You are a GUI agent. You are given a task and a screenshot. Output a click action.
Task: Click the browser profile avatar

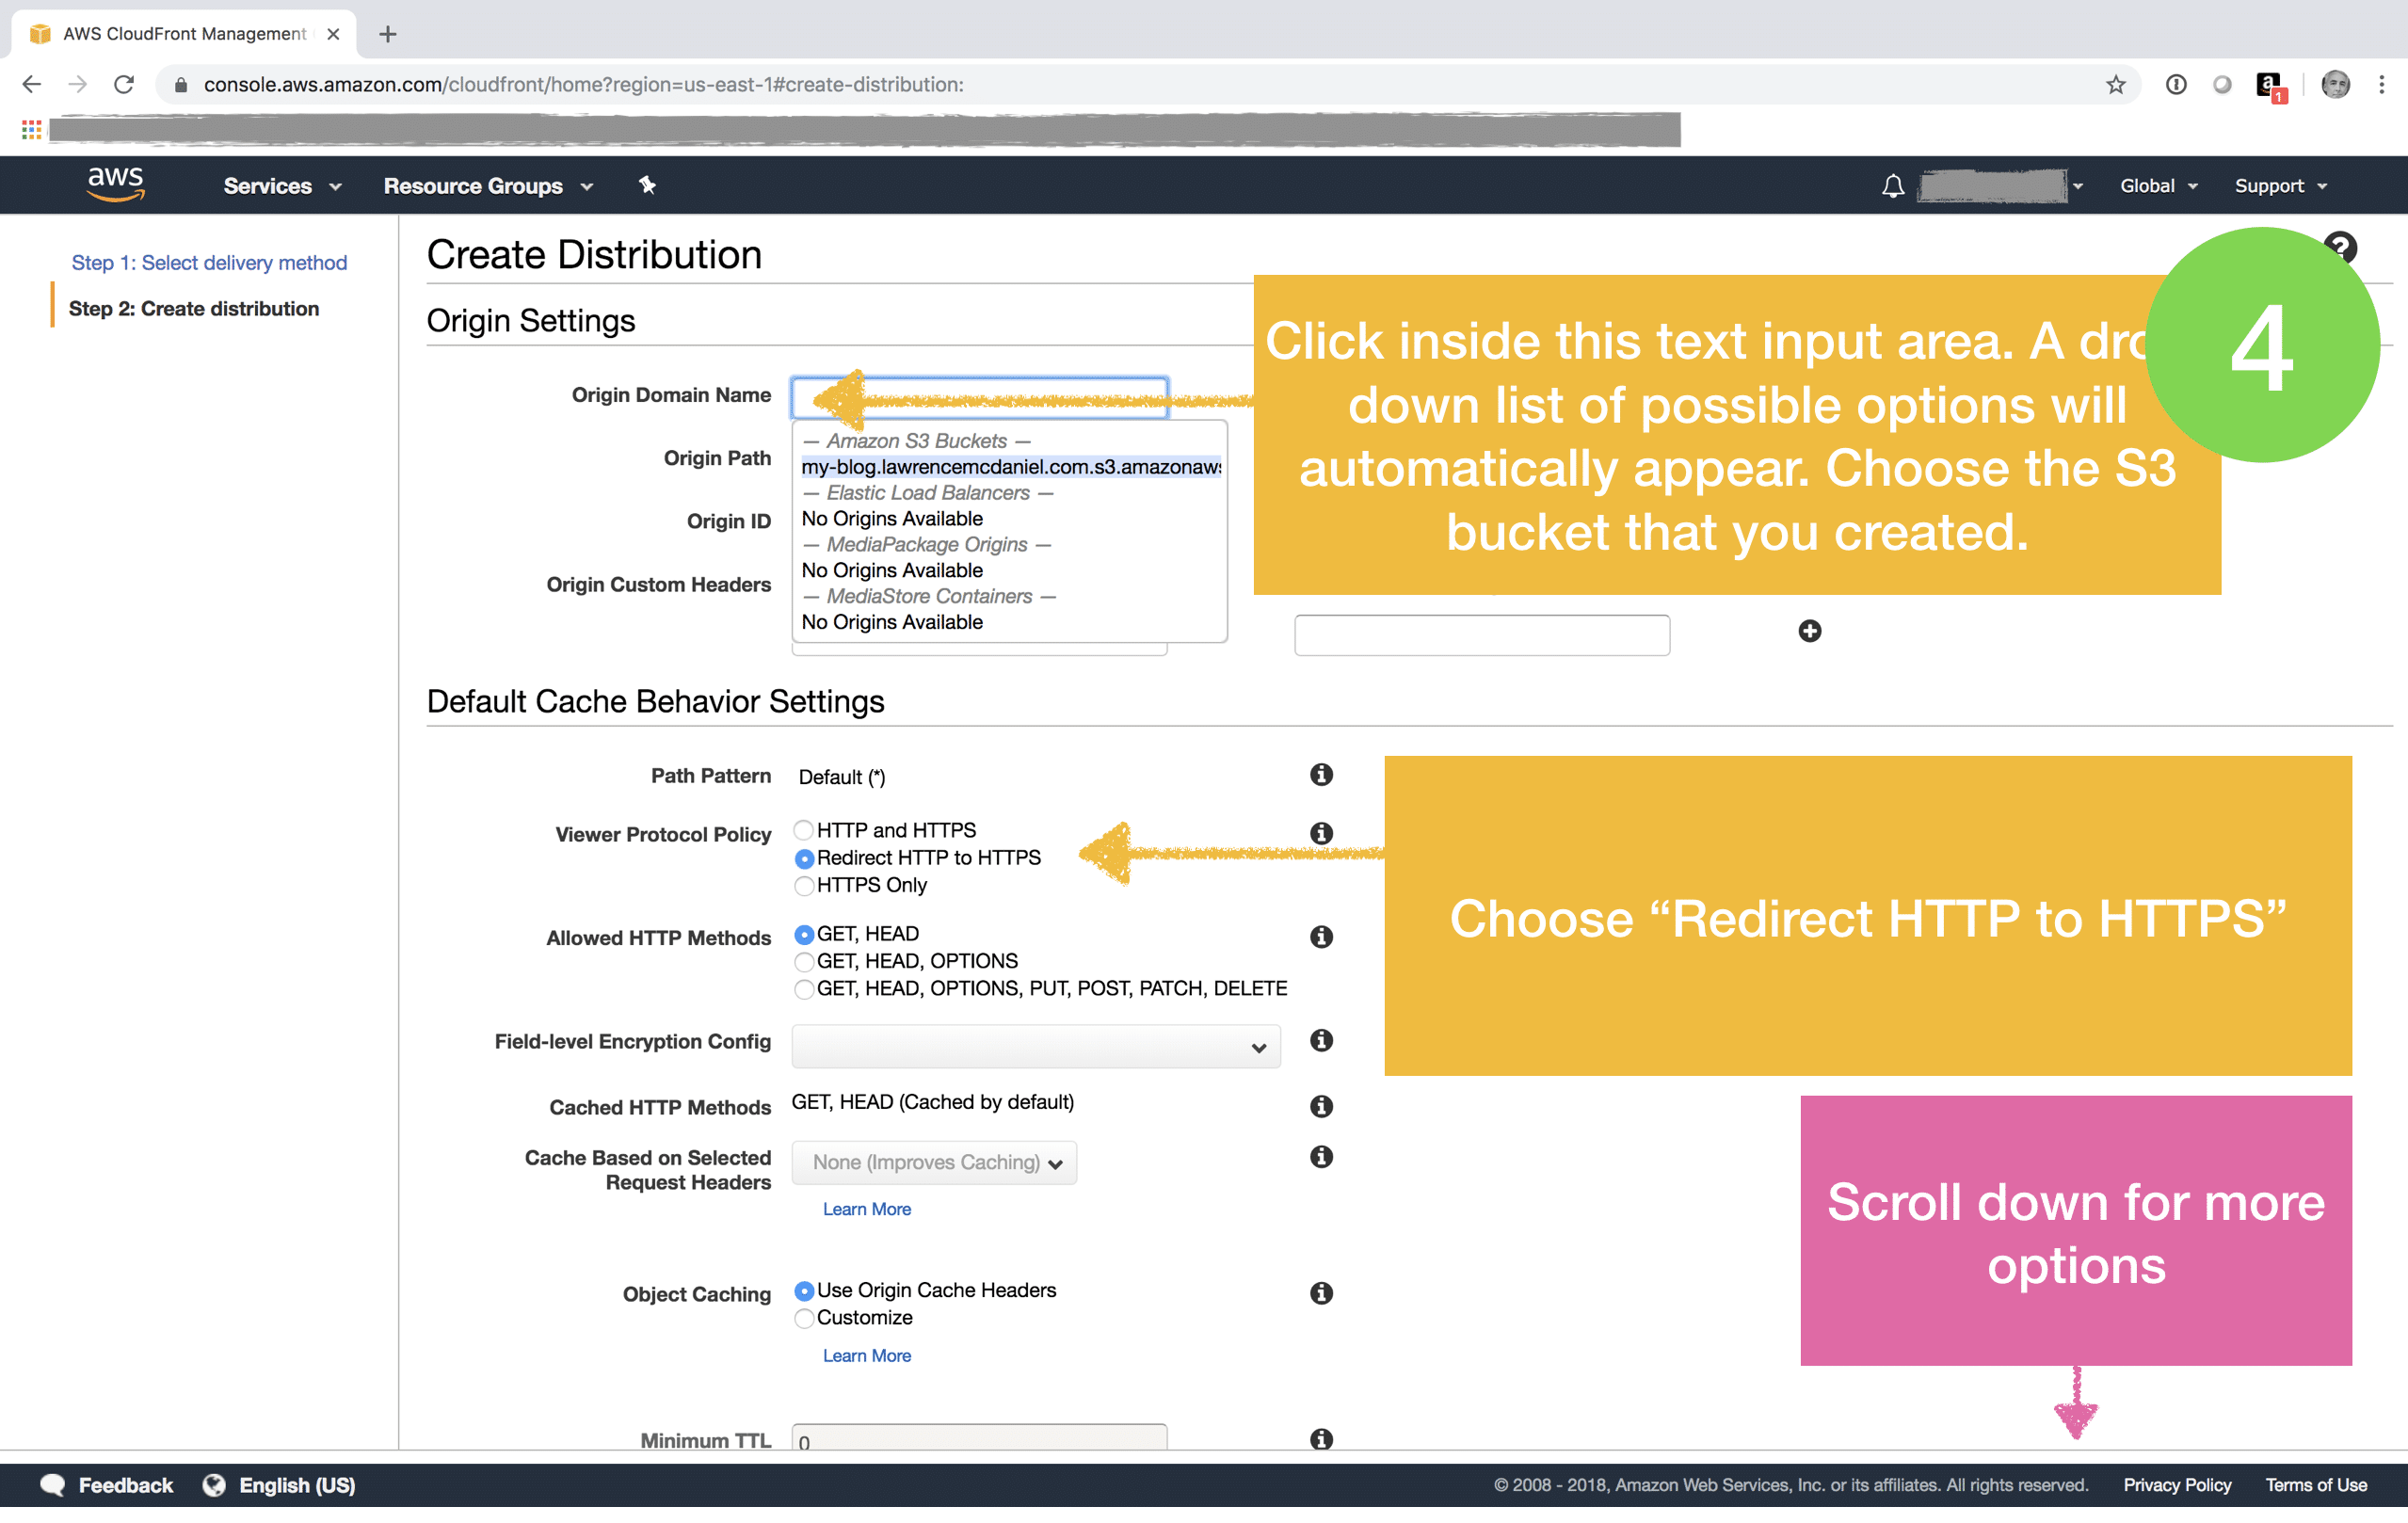click(2335, 85)
